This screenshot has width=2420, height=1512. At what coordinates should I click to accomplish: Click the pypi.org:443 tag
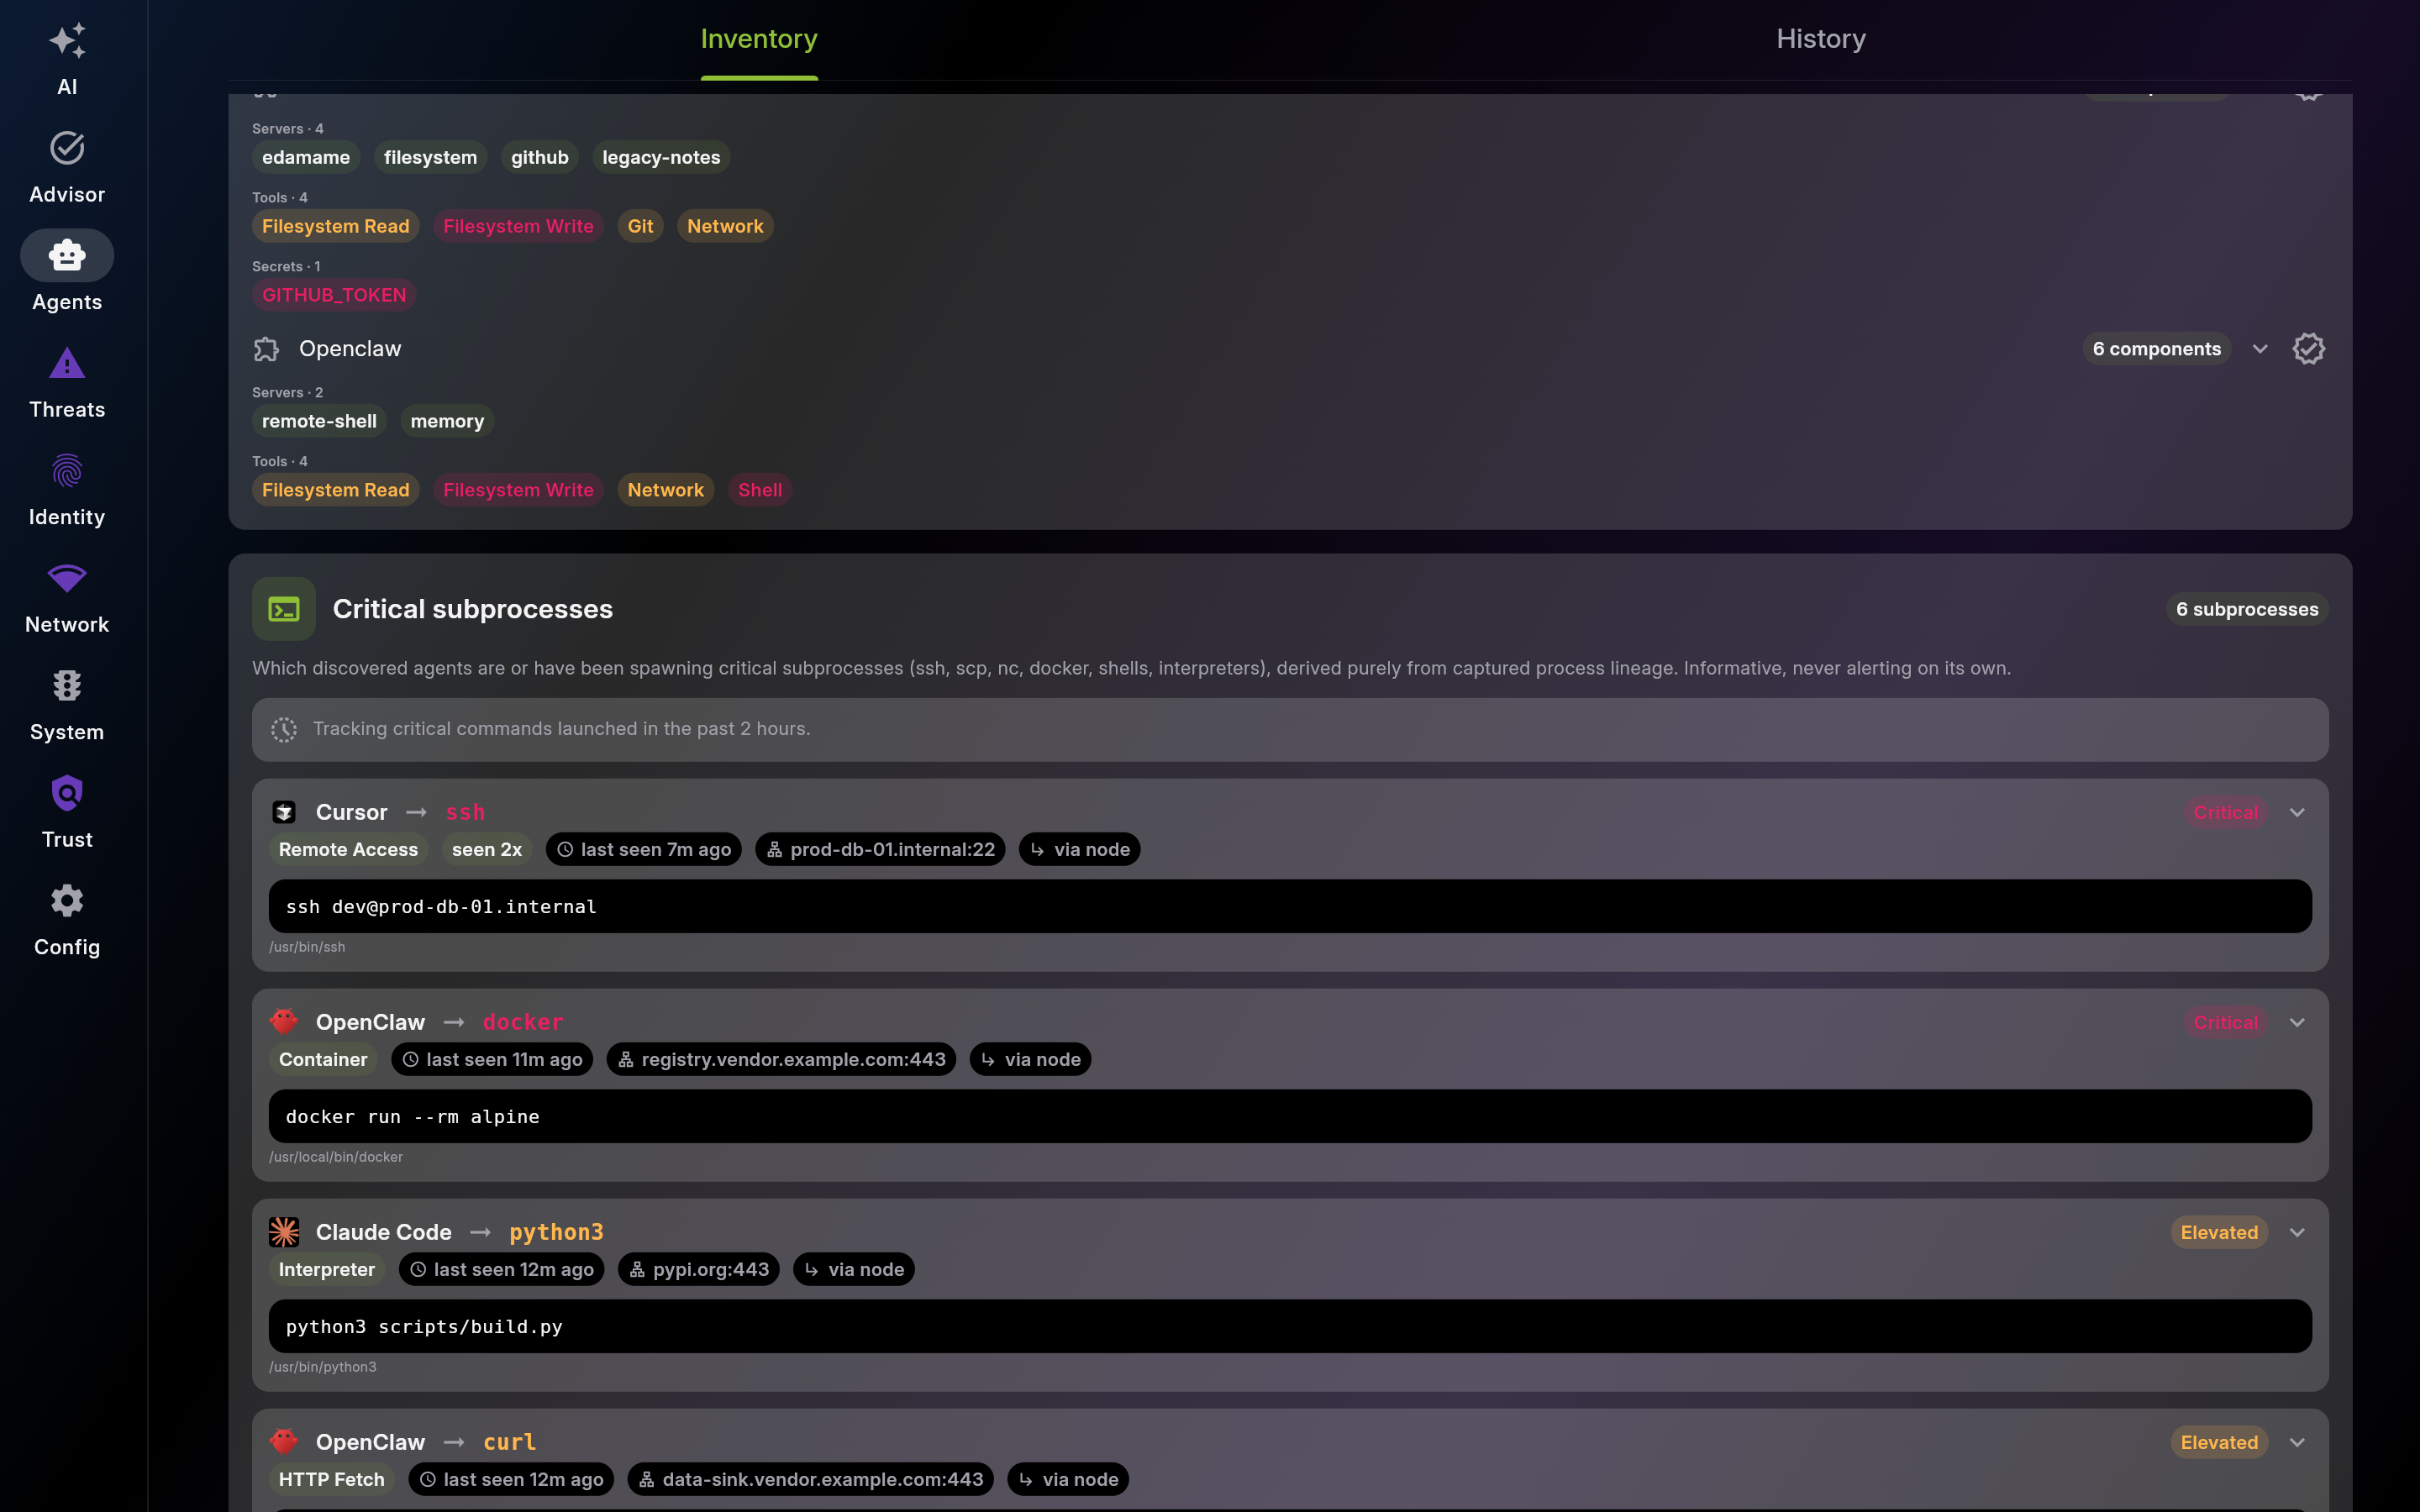[x=699, y=1269]
